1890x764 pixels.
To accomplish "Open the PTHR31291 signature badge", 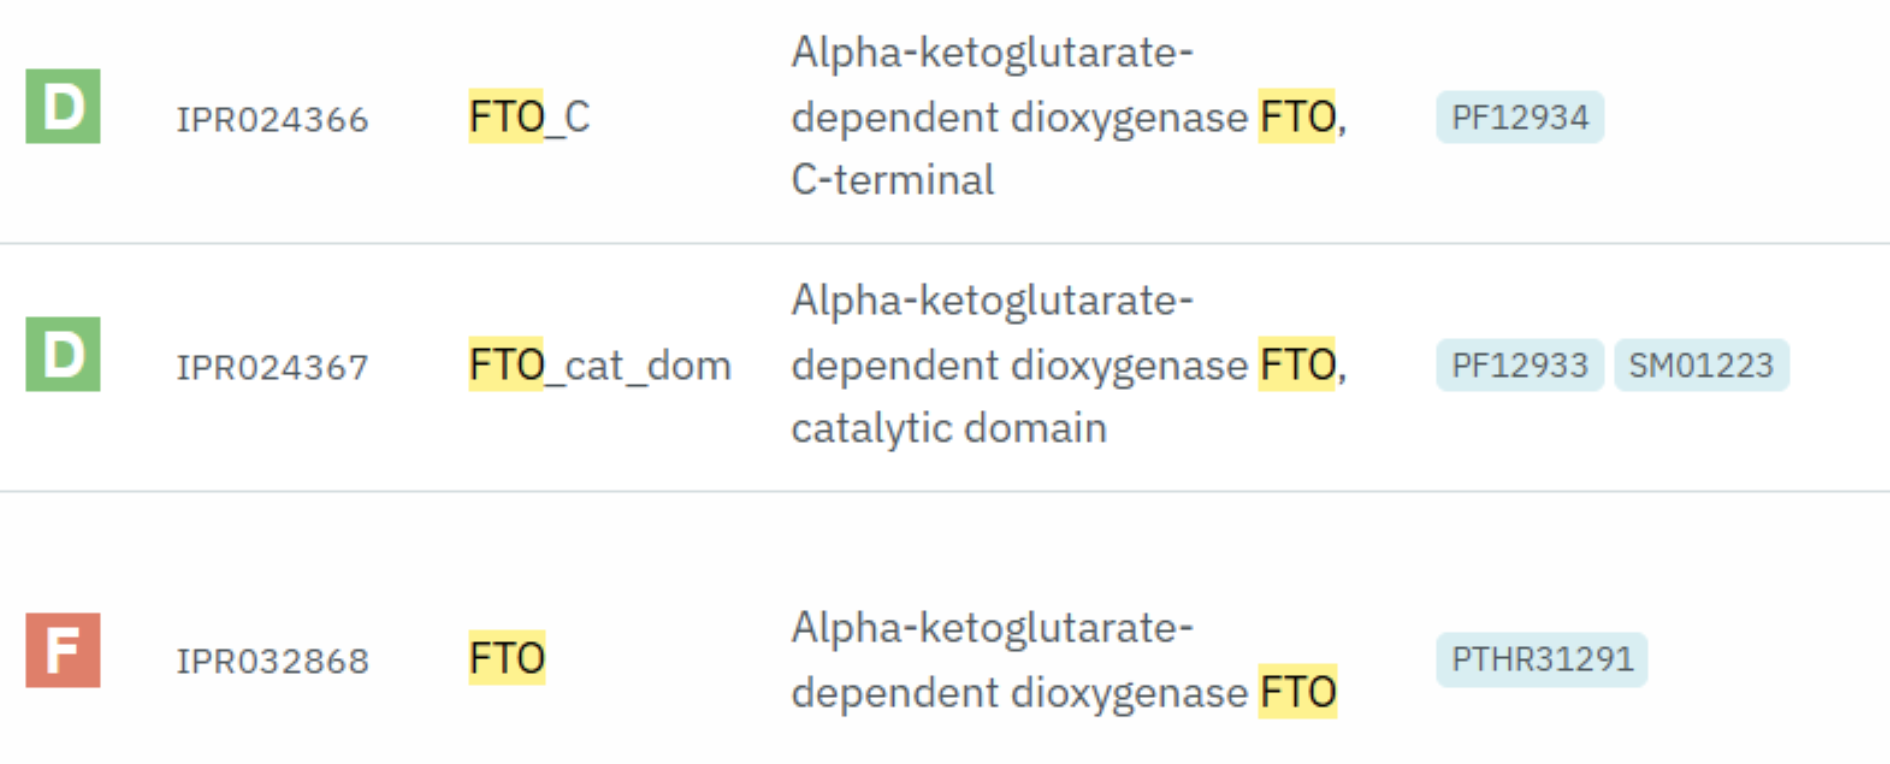I will (x=1542, y=659).
